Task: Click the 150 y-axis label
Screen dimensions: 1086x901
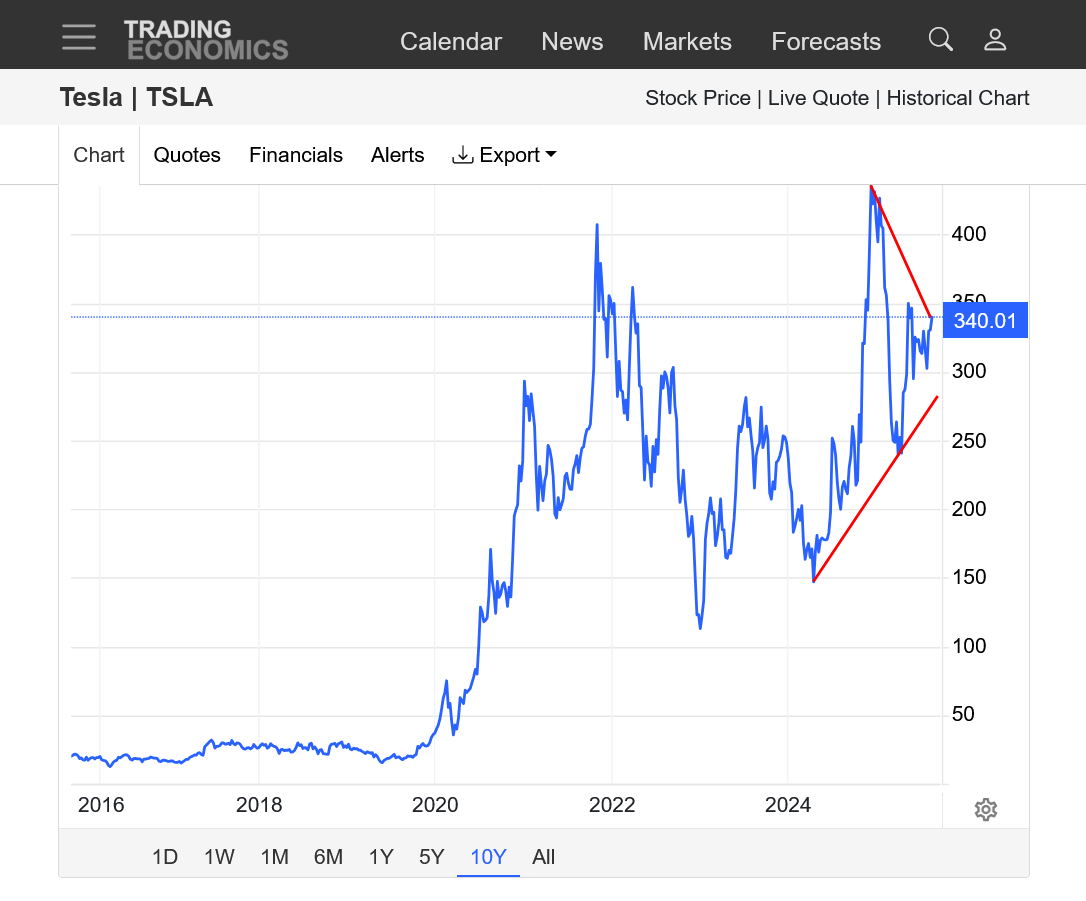Action: coord(969,577)
